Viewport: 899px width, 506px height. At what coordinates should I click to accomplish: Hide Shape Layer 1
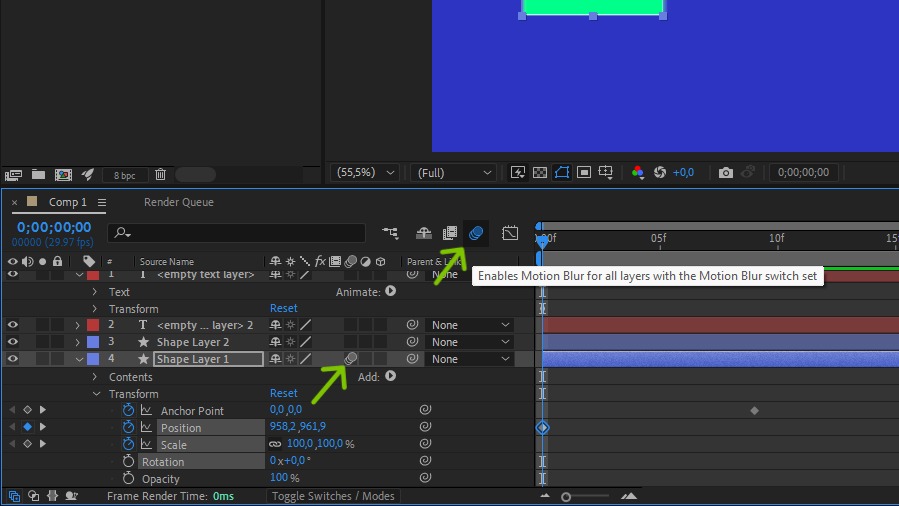[12, 359]
